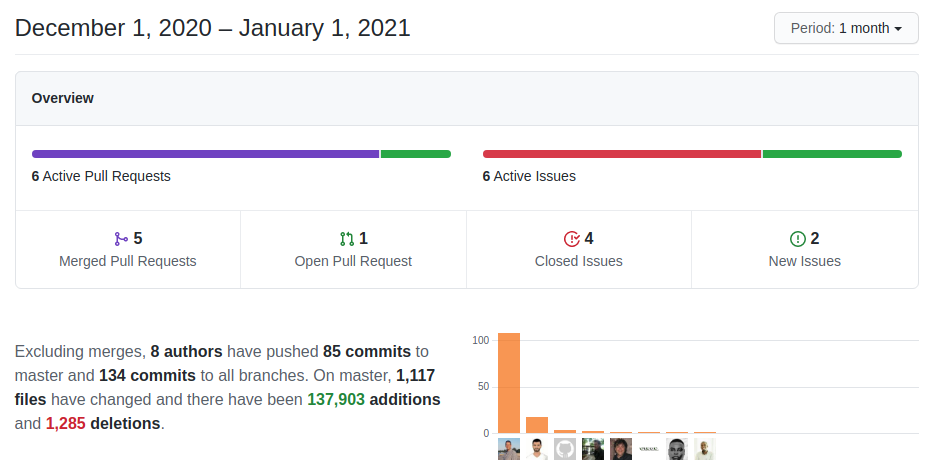This screenshot has height=474, width=942.
Task: Click the GitHub Octocat default avatar
Action: click(565, 449)
